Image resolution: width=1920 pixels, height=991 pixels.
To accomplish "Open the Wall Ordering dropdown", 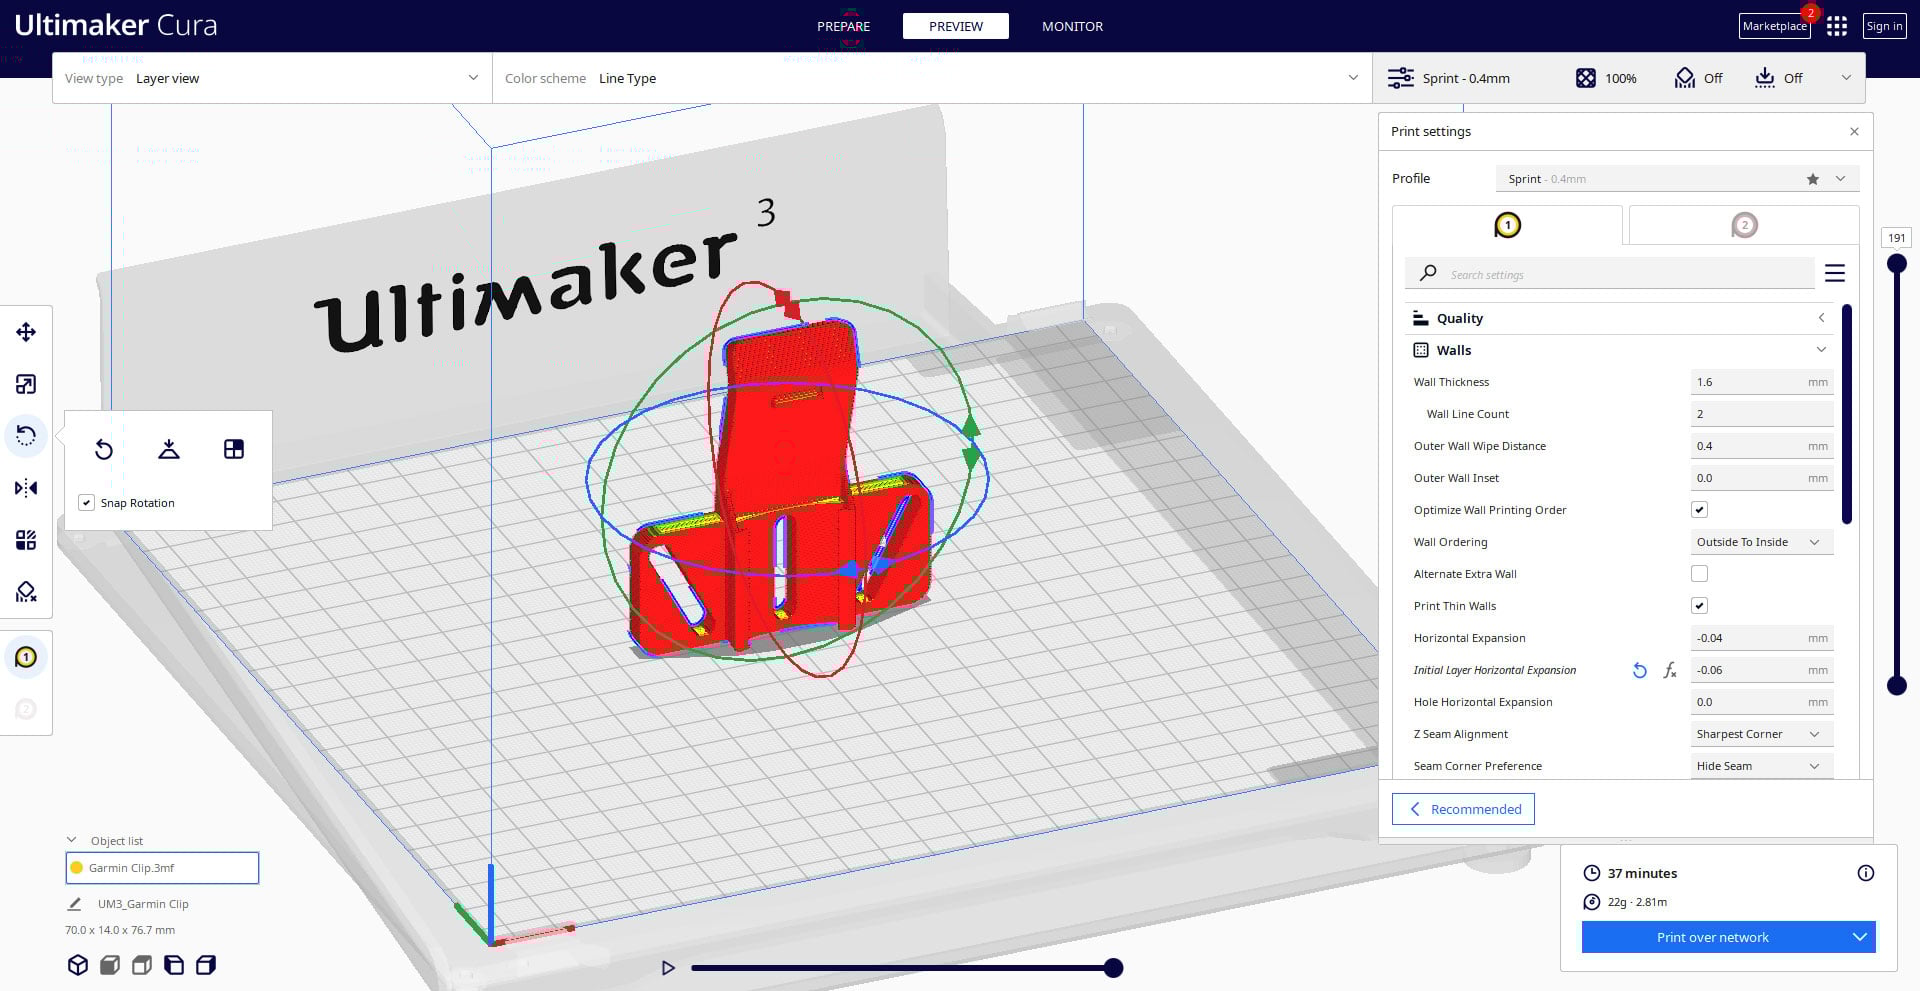I will point(1760,541).
